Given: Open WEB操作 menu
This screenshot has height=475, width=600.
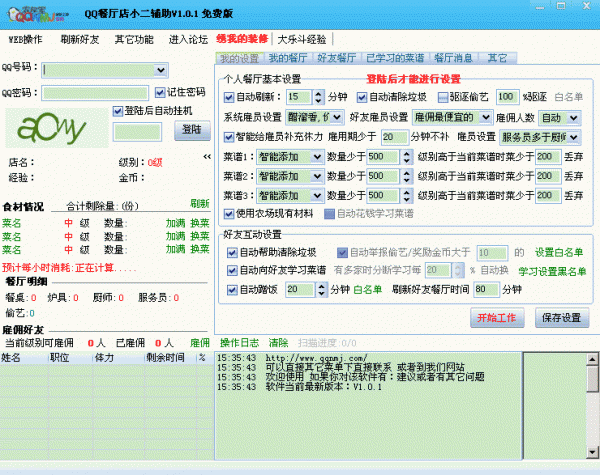Looking at the screenshot, I should [25, 39].
